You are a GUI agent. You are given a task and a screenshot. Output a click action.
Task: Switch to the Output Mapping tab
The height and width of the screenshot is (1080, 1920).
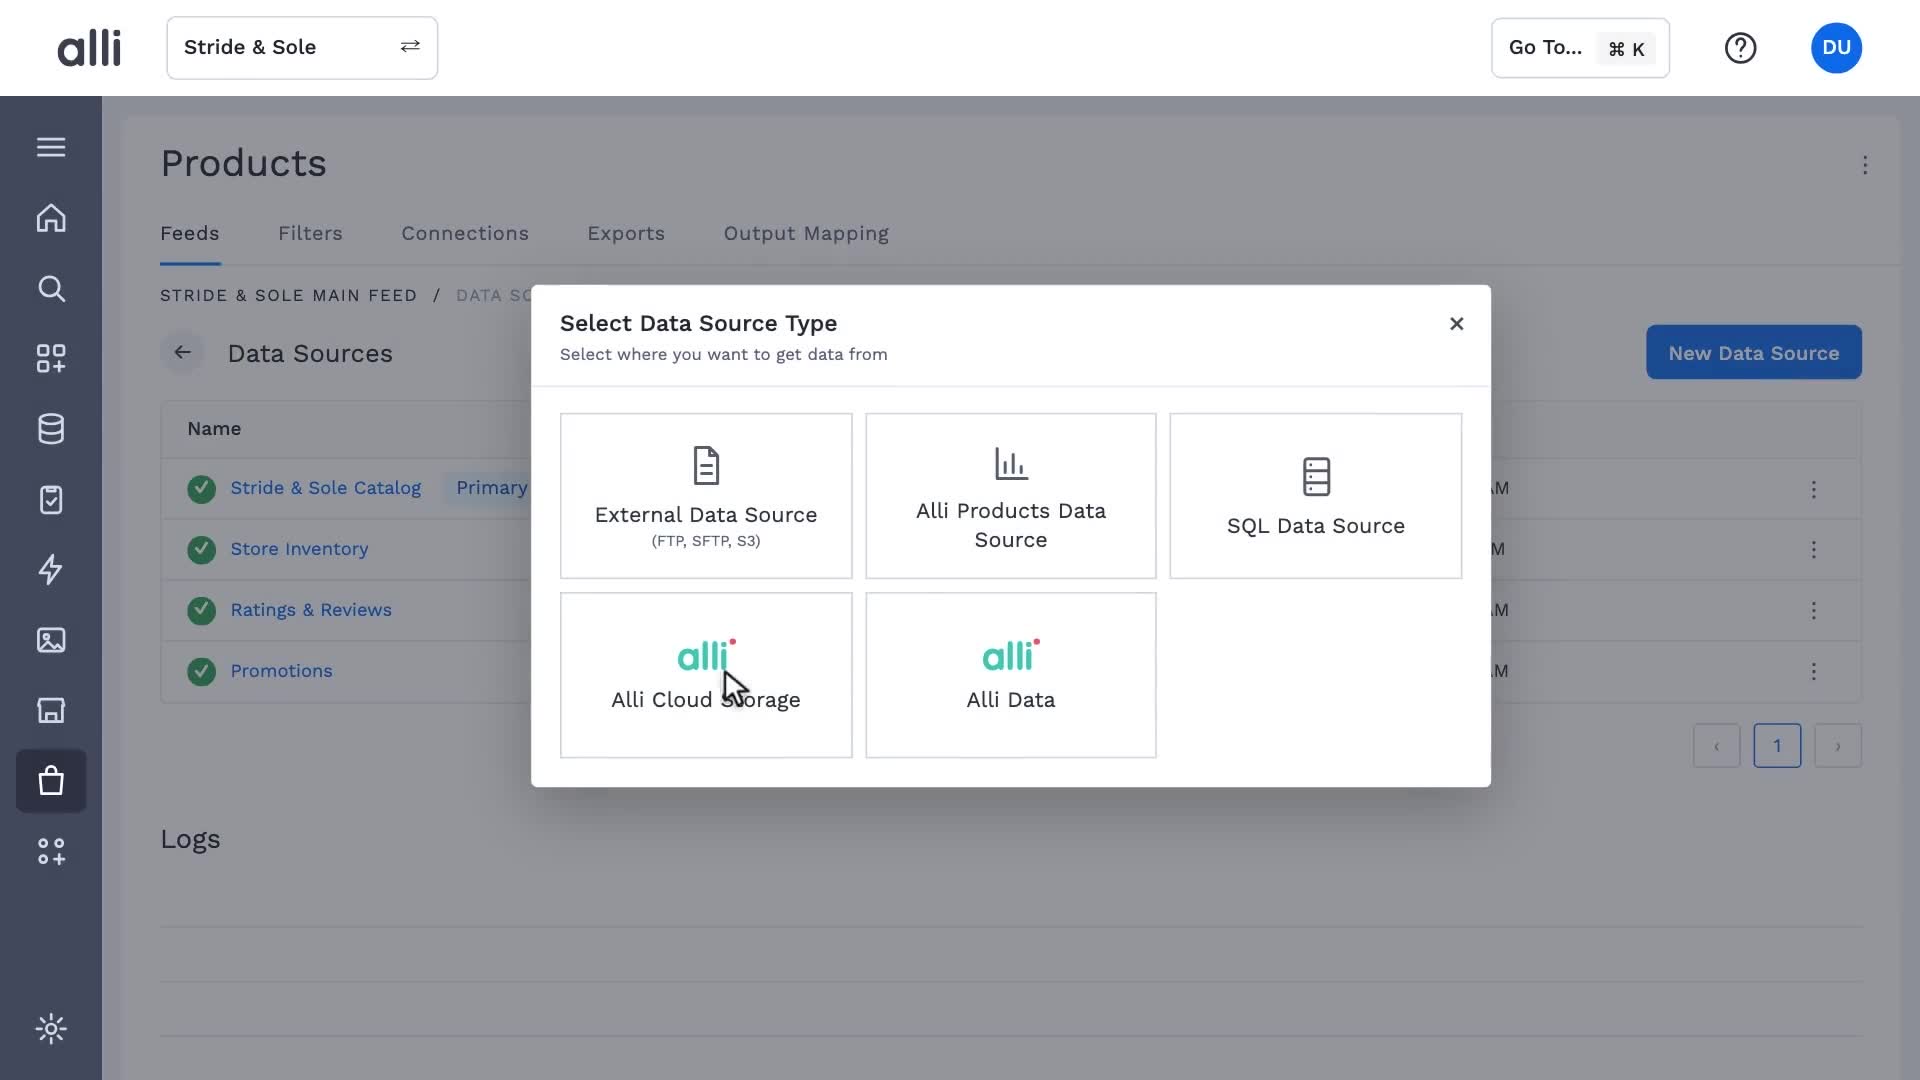click(x=806, y=233)
